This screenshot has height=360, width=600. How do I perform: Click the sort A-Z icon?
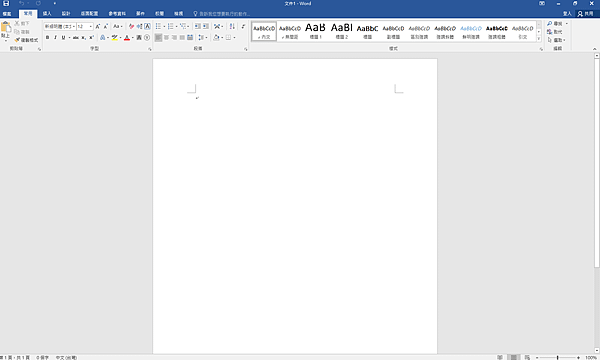click(232, 26)
